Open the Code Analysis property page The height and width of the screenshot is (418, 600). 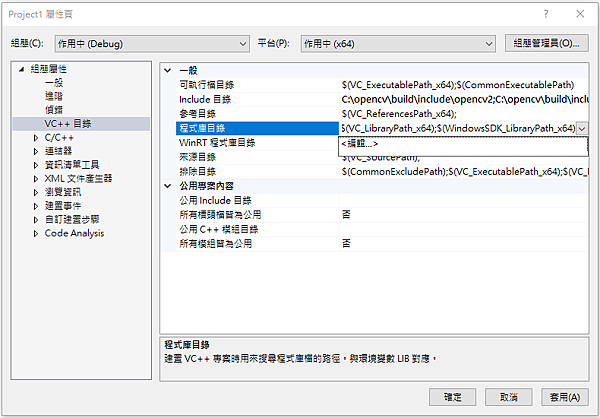(x=74, y=233)
